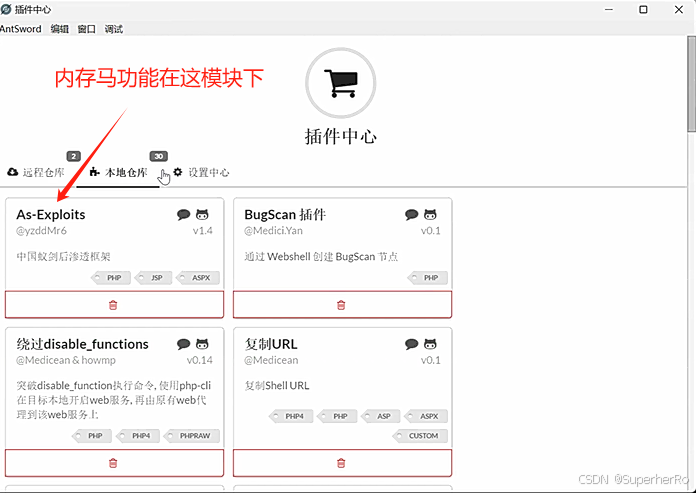
Task: Click the 本地仓库 badge showing 30
Action: (x=158, y=156)
